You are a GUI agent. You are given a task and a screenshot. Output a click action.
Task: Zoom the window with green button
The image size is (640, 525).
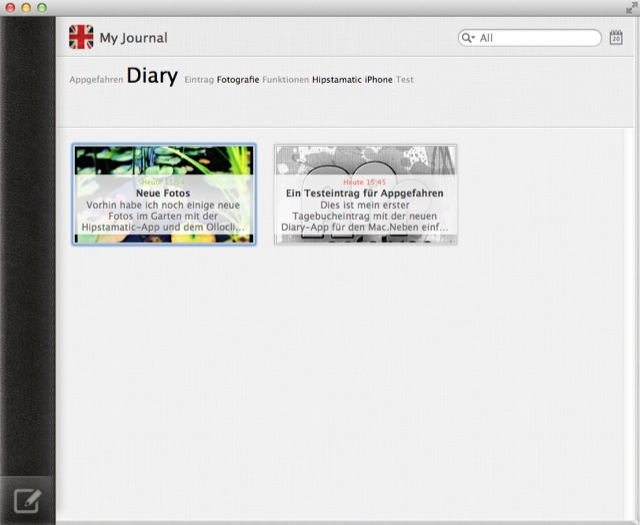click(41, 7)
